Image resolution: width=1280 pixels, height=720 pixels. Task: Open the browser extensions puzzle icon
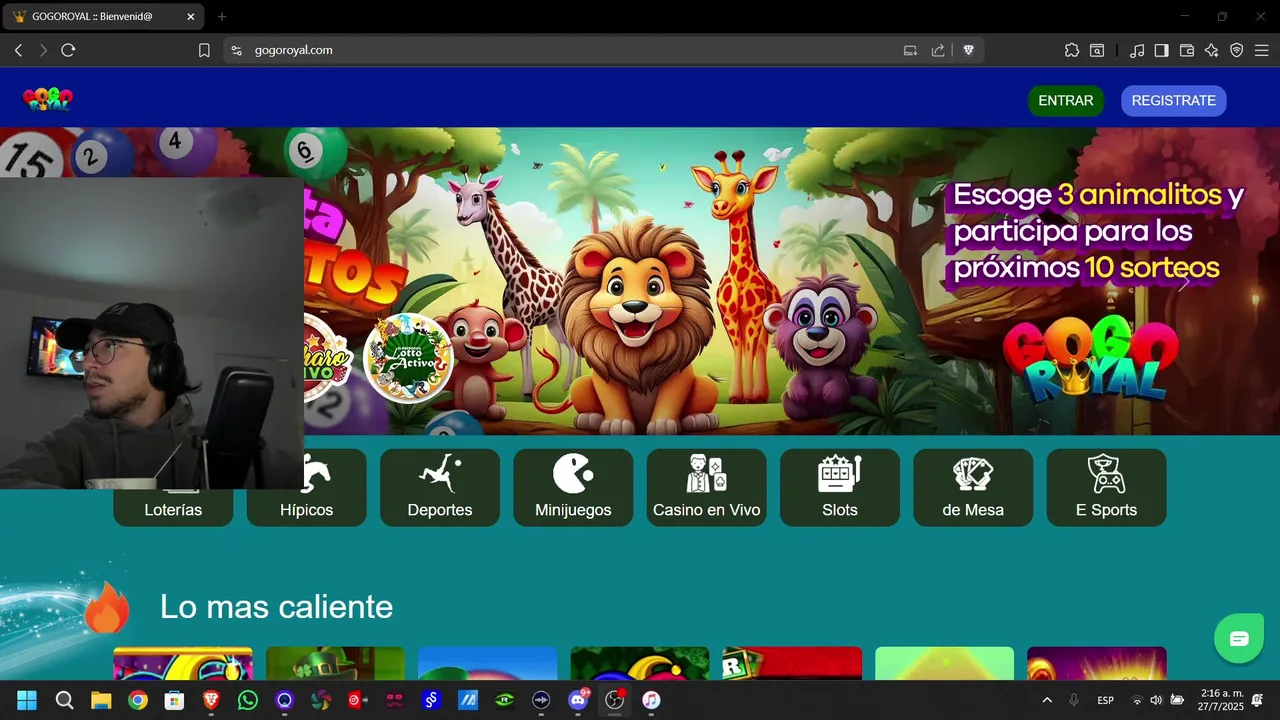click(x=1072, y=50)
